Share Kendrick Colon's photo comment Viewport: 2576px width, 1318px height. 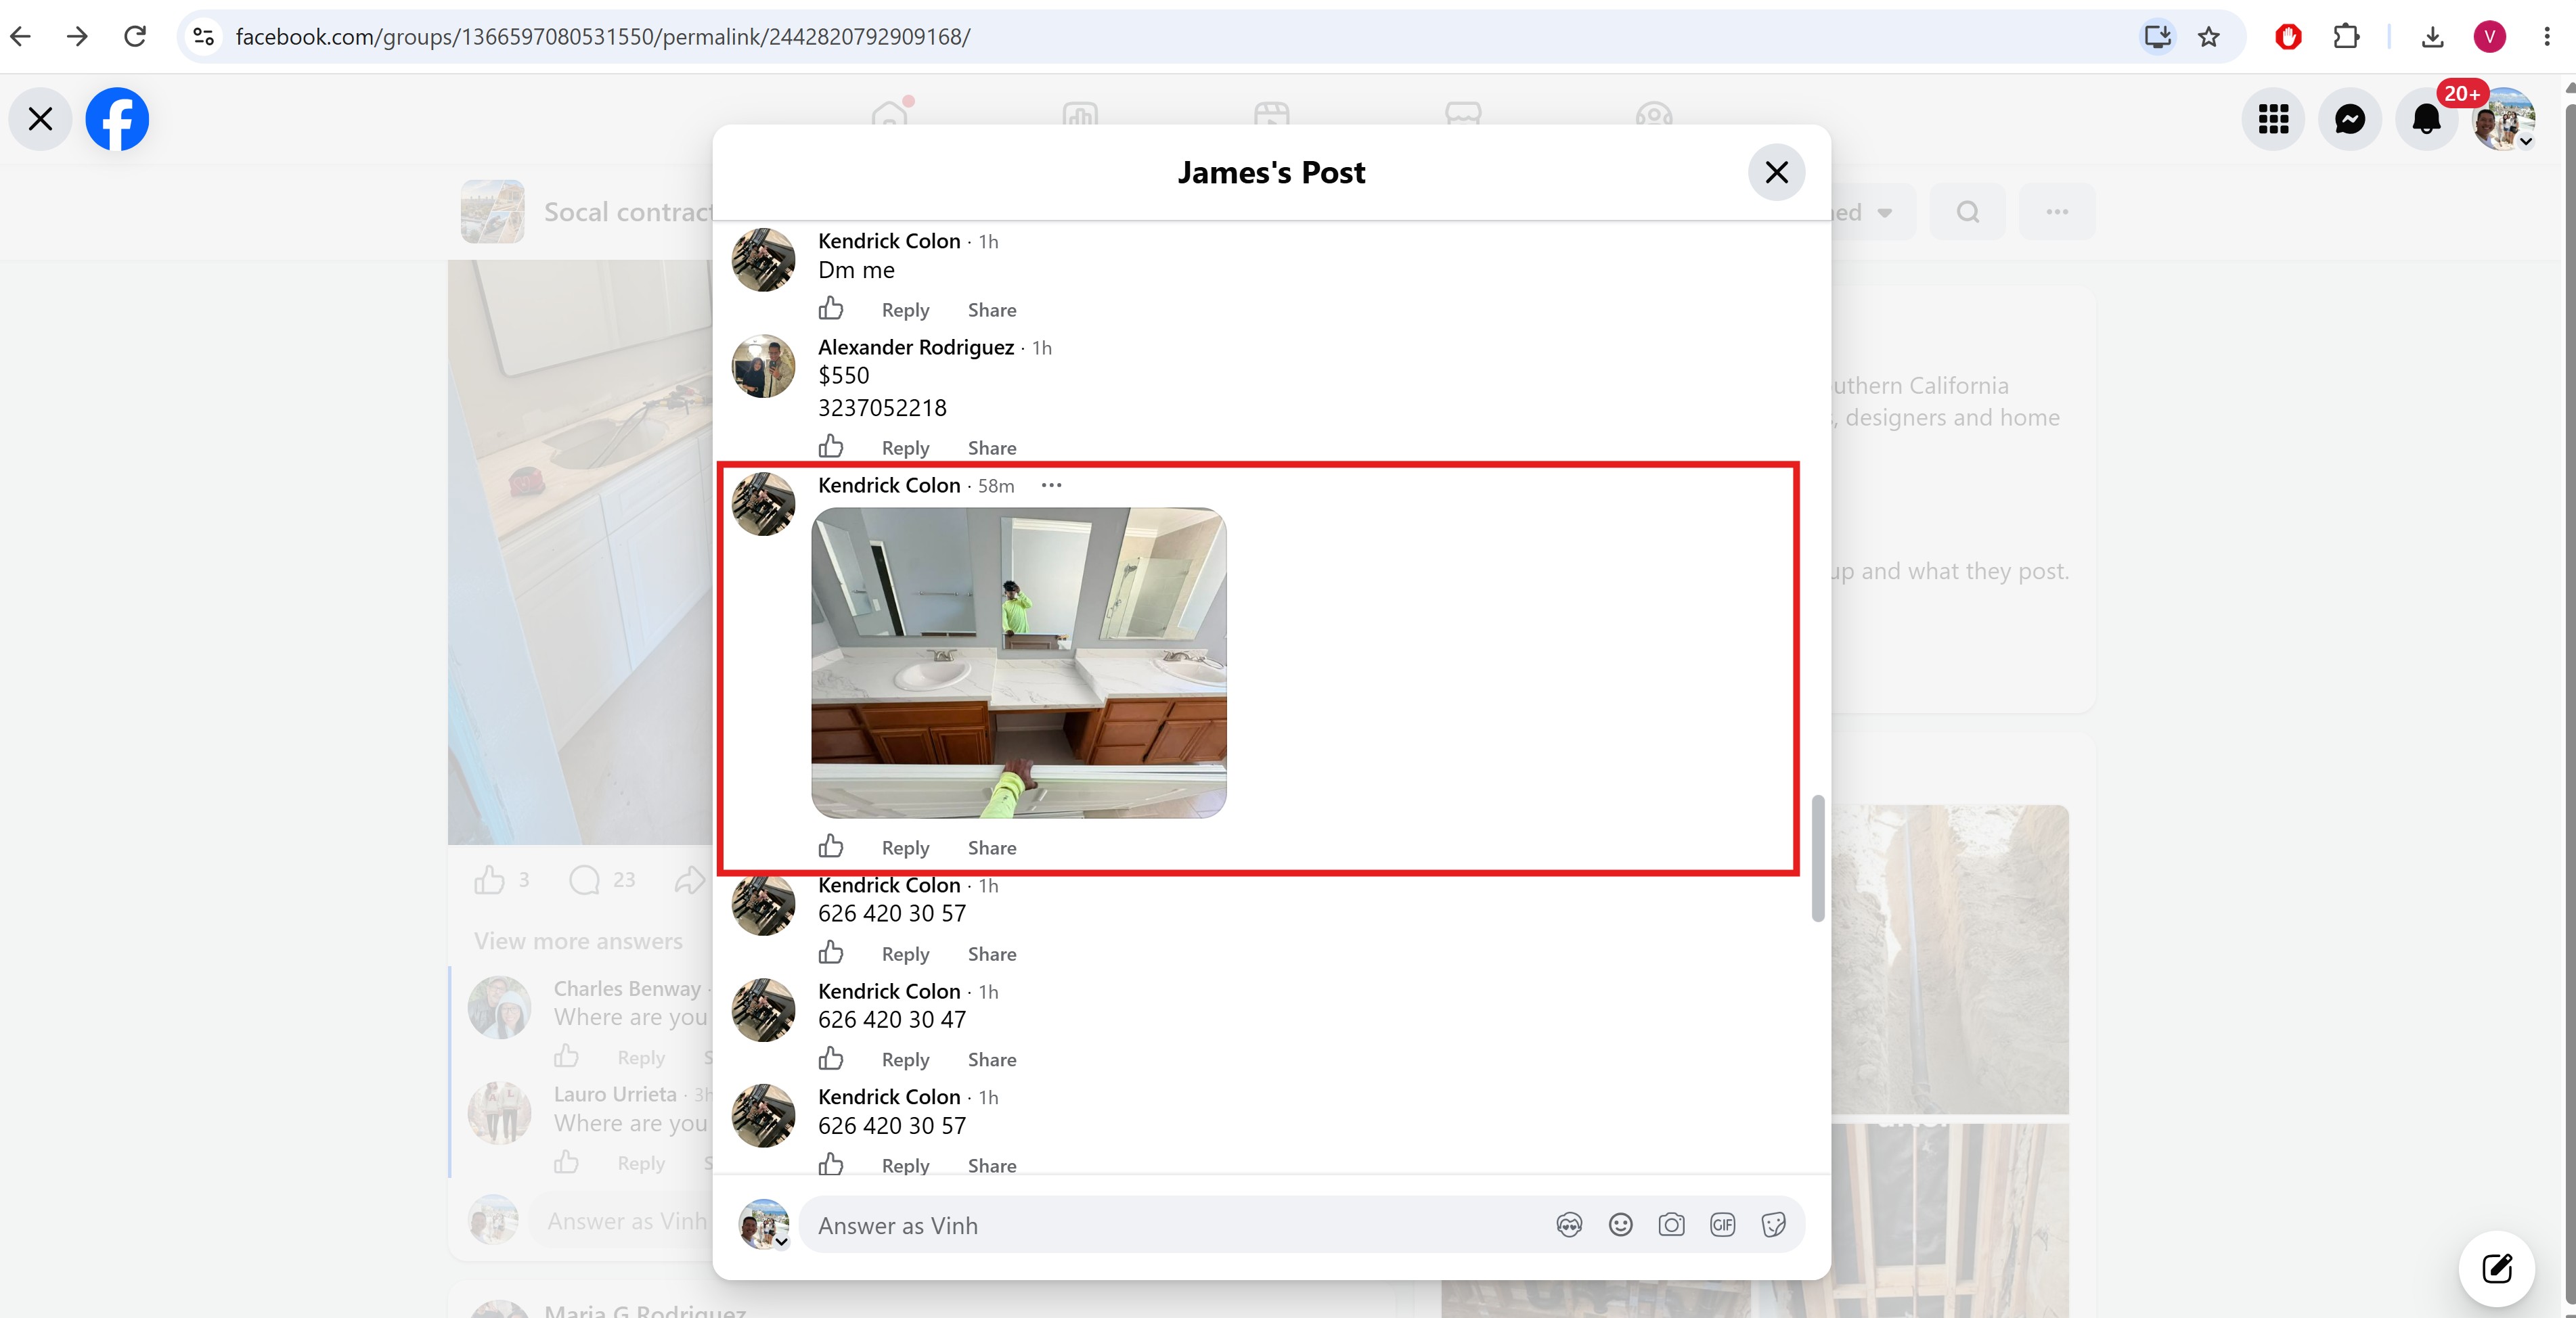(992, 848)
